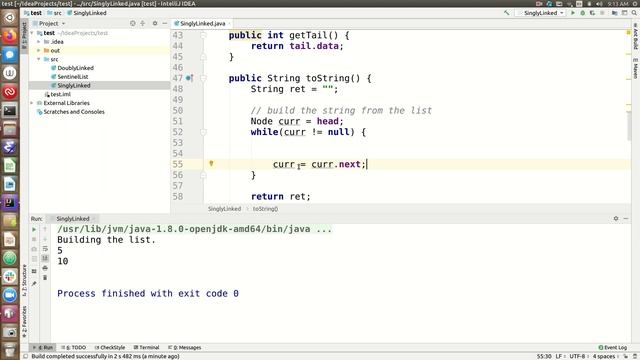Open the Event Log
The height and width of the screenshot is (360, 640).
pyautogui.click(x=613, y=348)
